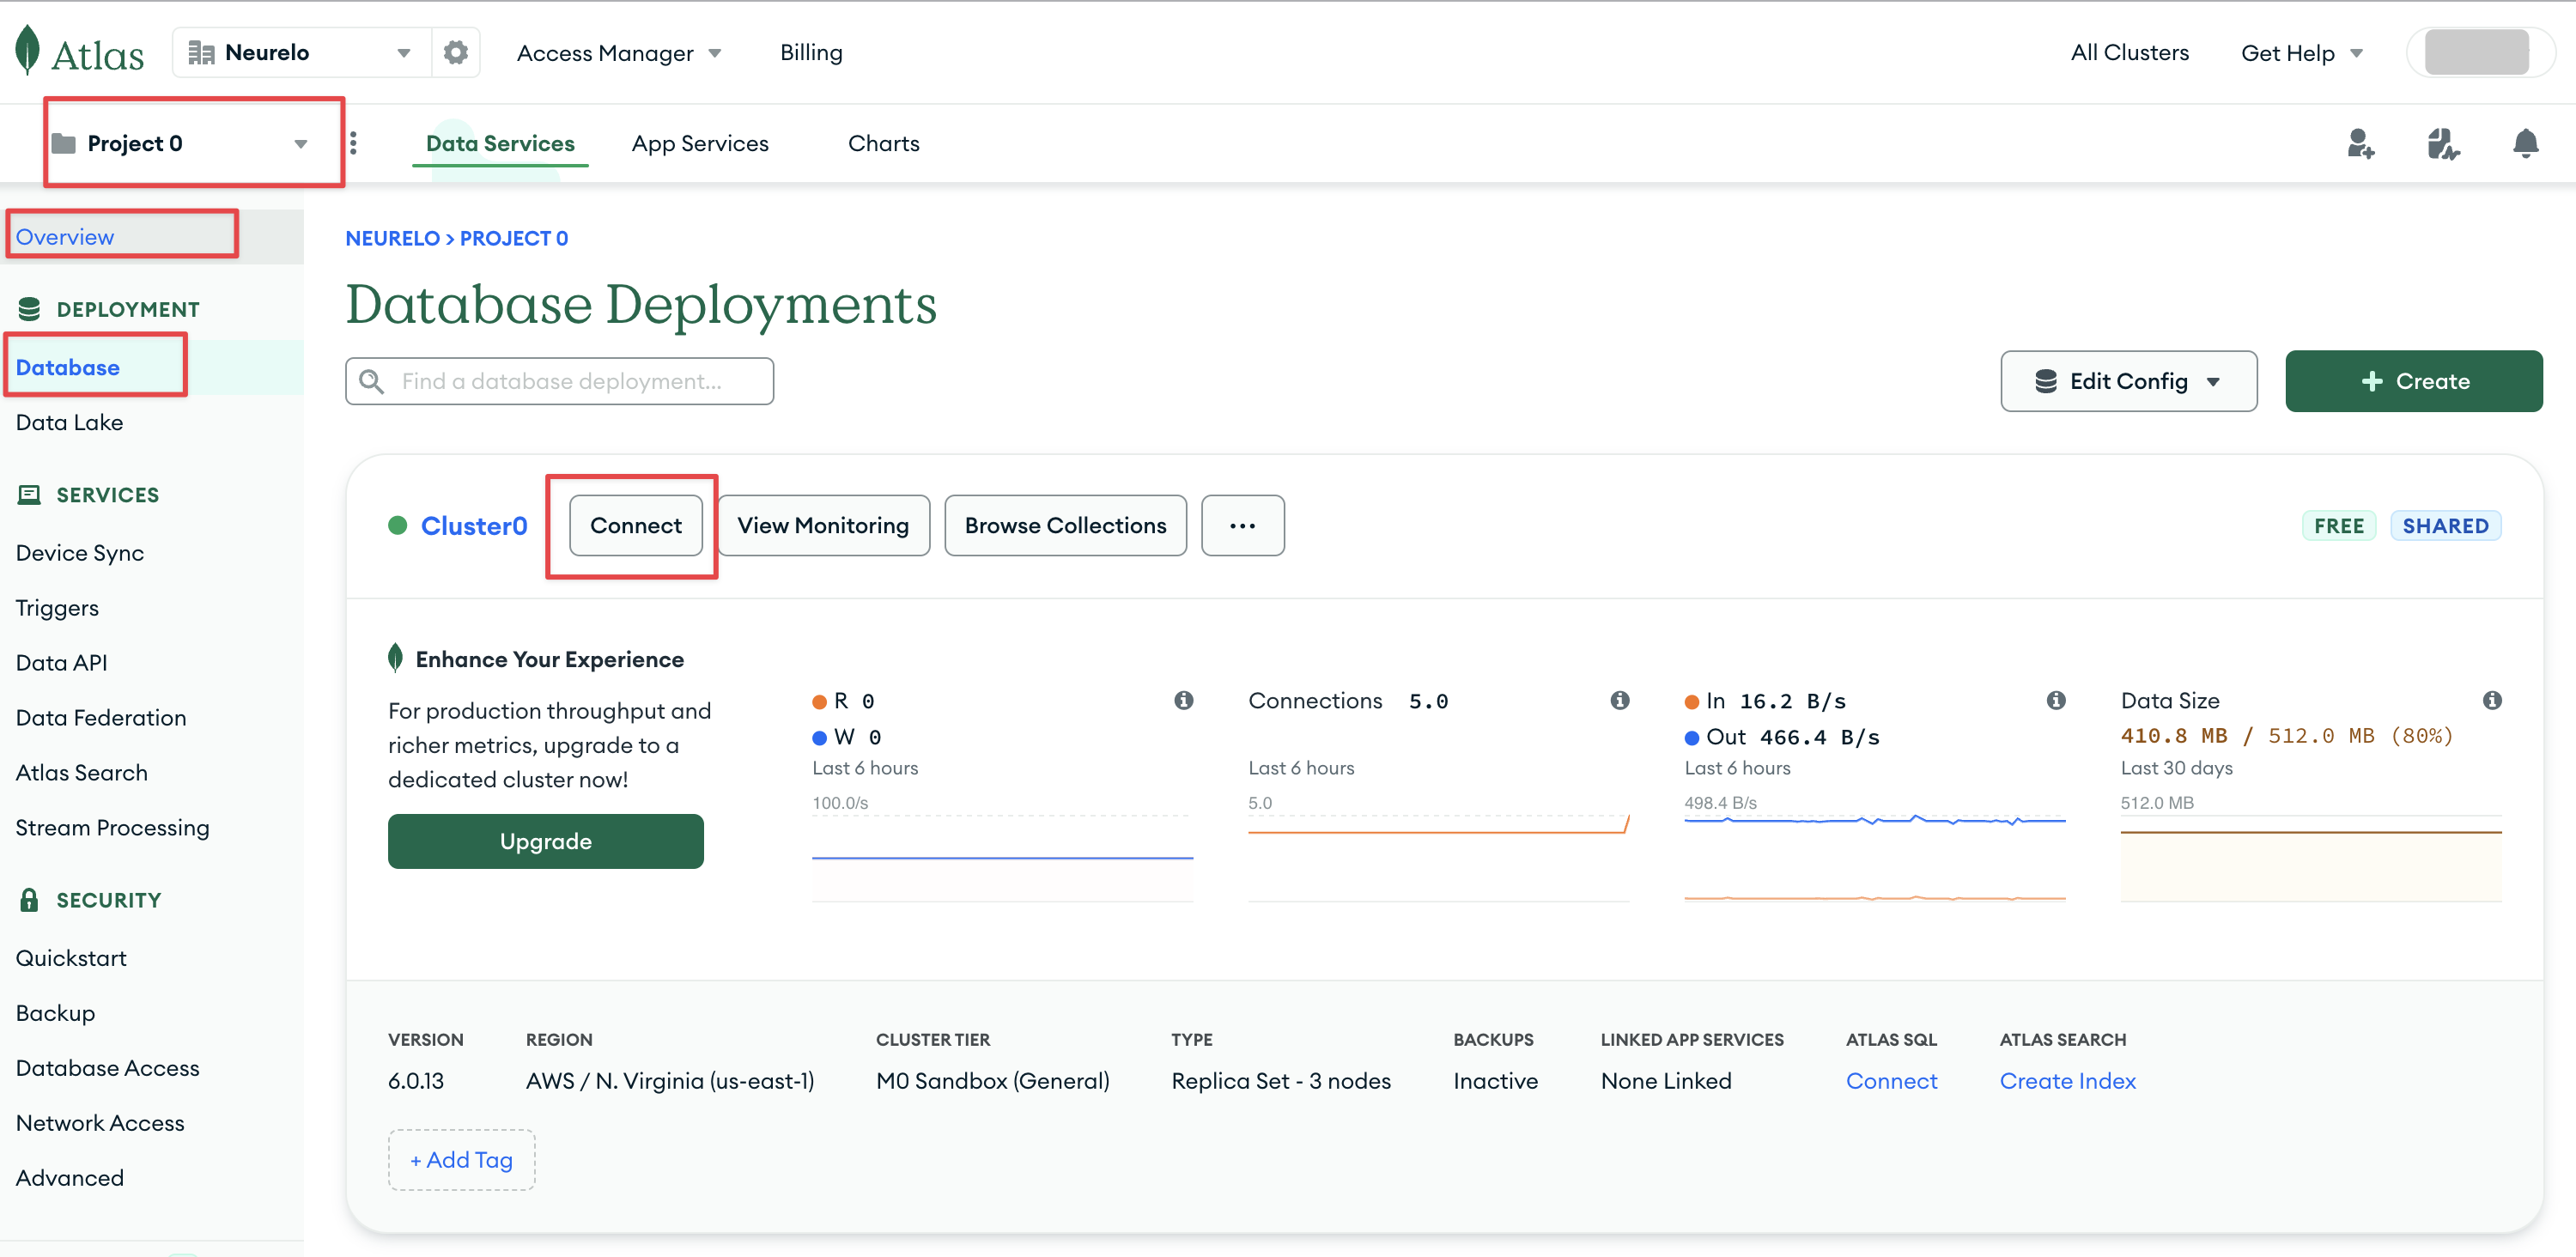Switch to the App Services tab
2576x1257 pixels.
[700, 143]
